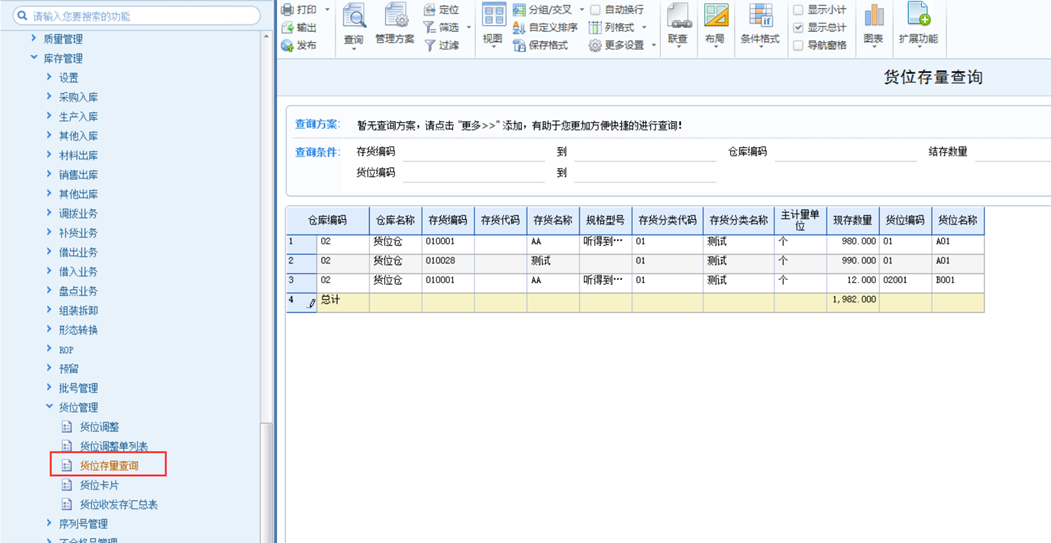The height and width of the screenshot is (543, 1051).
Task: Click the 货位名称 column header
Action: click(x=957, y=221)
